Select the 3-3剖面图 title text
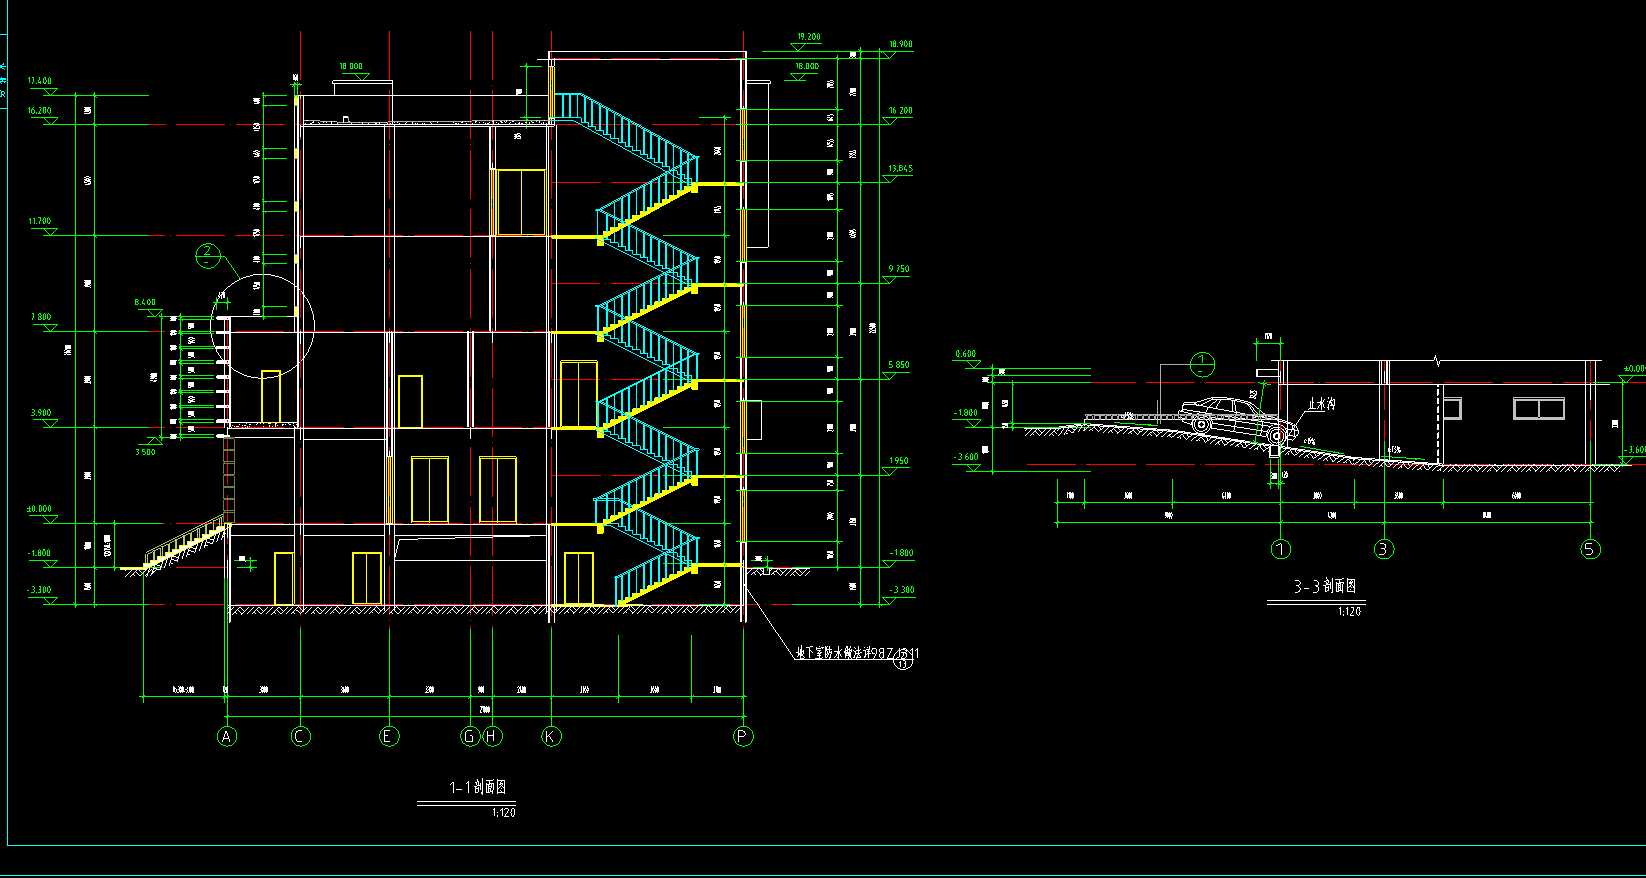The width and height of the screenshot is (1646, 878). coord(1324,586)
